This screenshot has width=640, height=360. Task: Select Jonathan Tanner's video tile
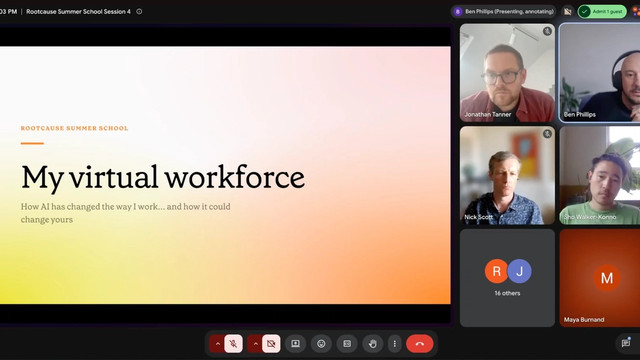tap(507, 73)
